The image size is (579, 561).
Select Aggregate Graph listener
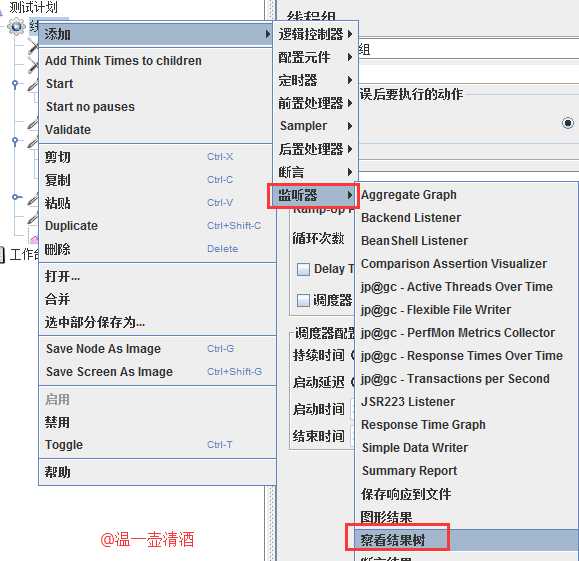(466, 195)
